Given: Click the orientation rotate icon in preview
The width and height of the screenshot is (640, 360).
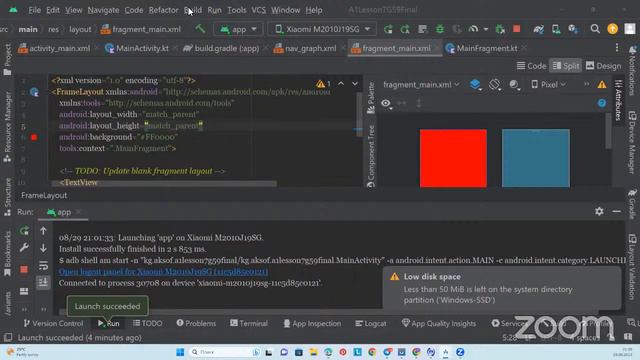Looking at the screenshot, I should coord(495,84).
